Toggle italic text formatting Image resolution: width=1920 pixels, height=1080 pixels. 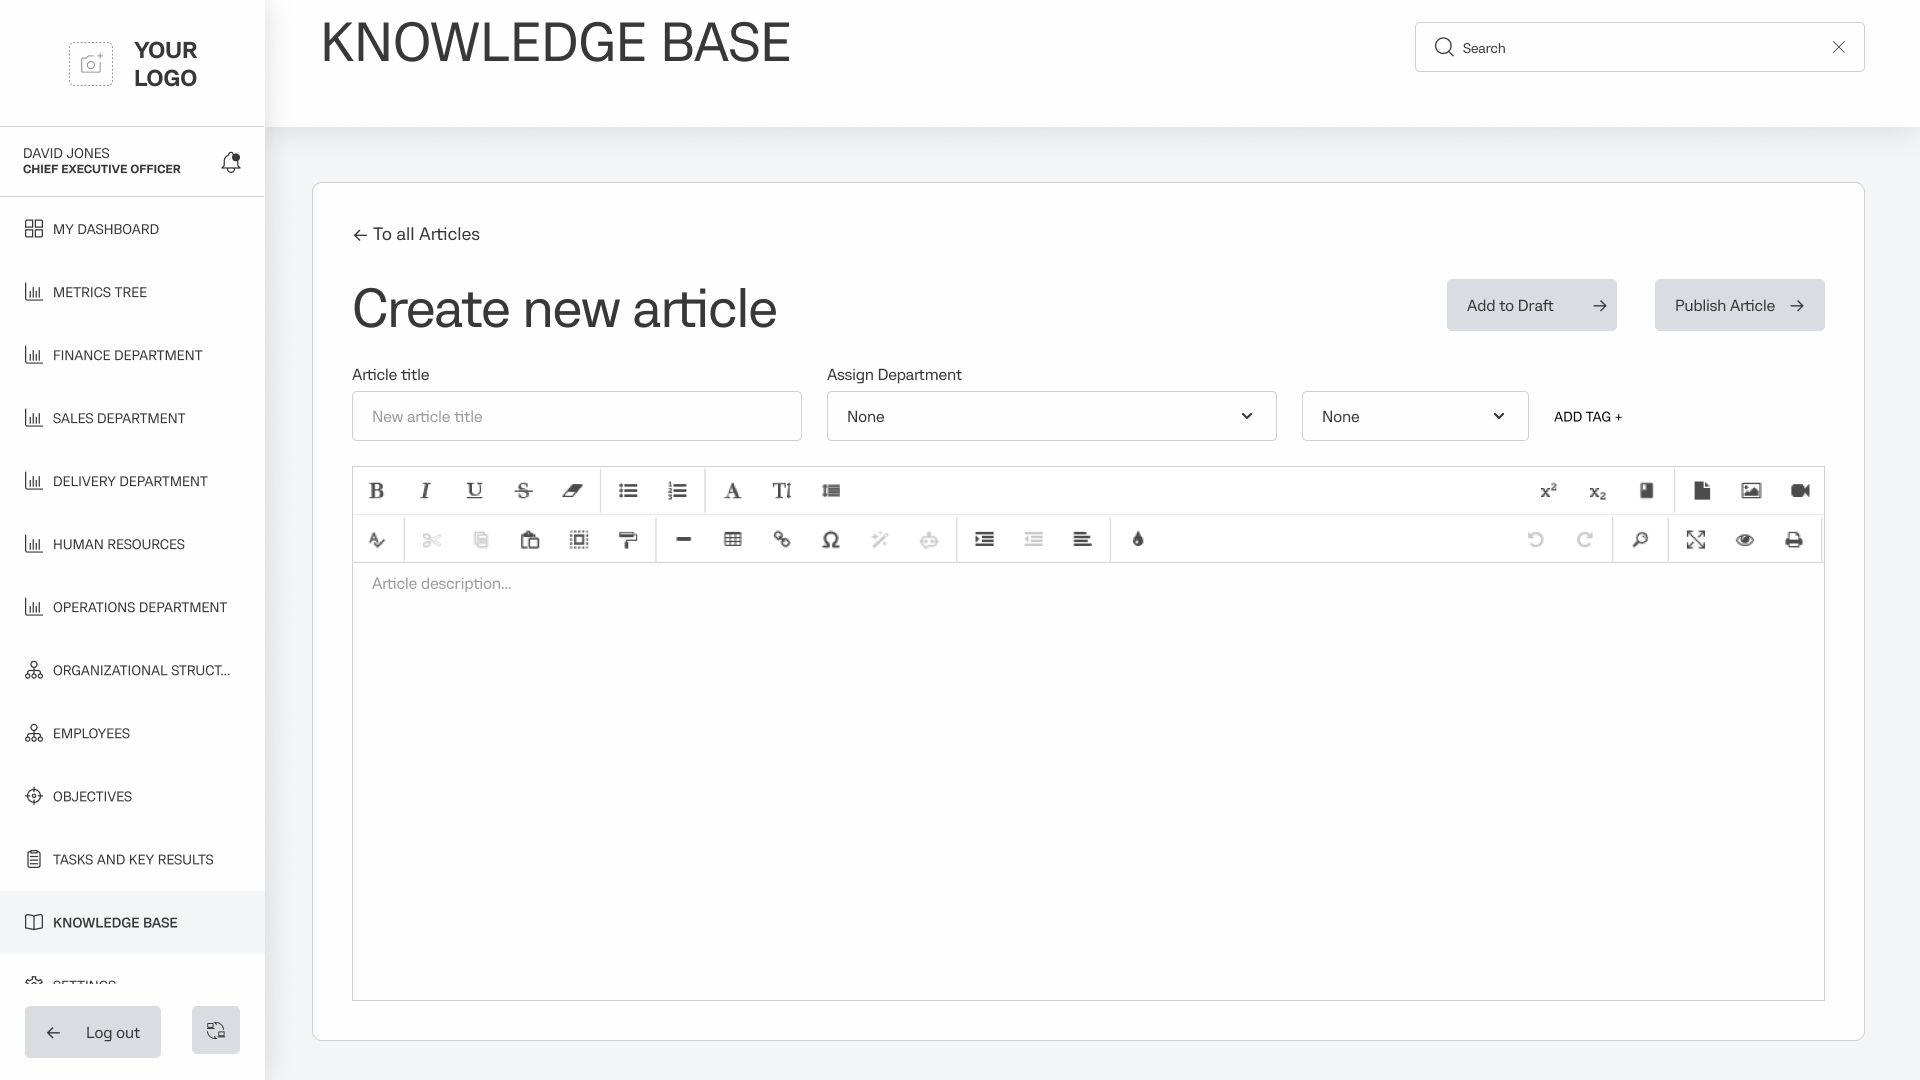(x=425, y=491)
